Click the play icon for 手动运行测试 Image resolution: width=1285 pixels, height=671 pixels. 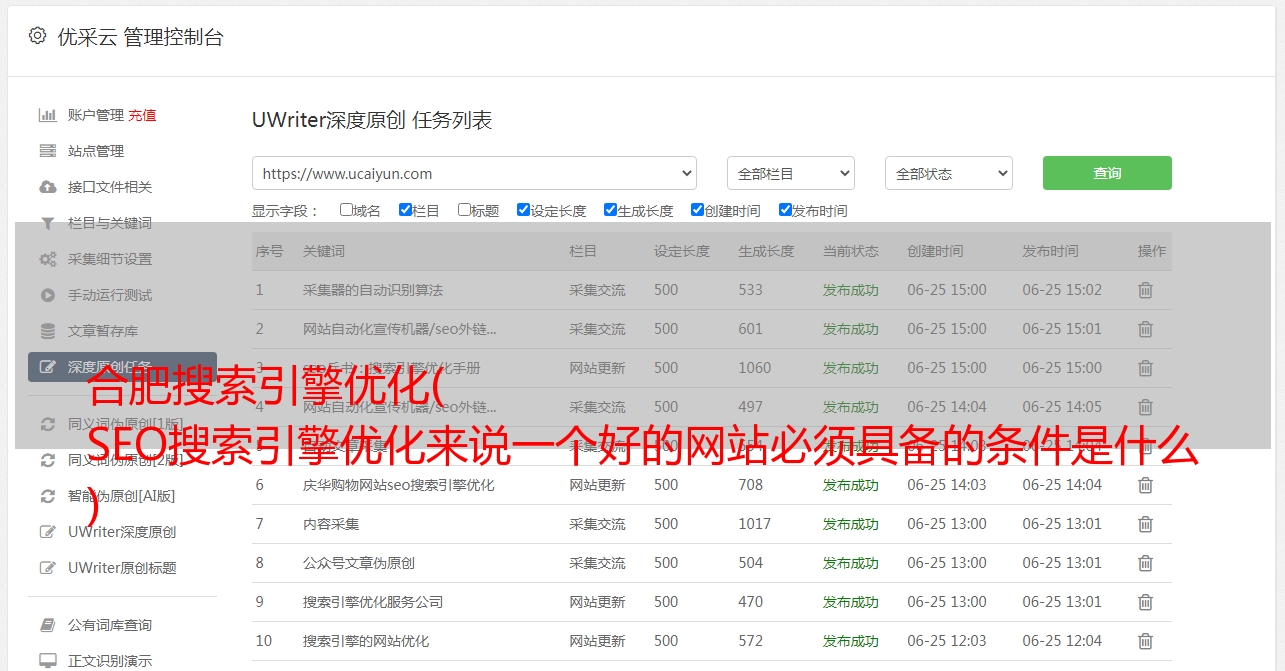[x=47, y=295]
